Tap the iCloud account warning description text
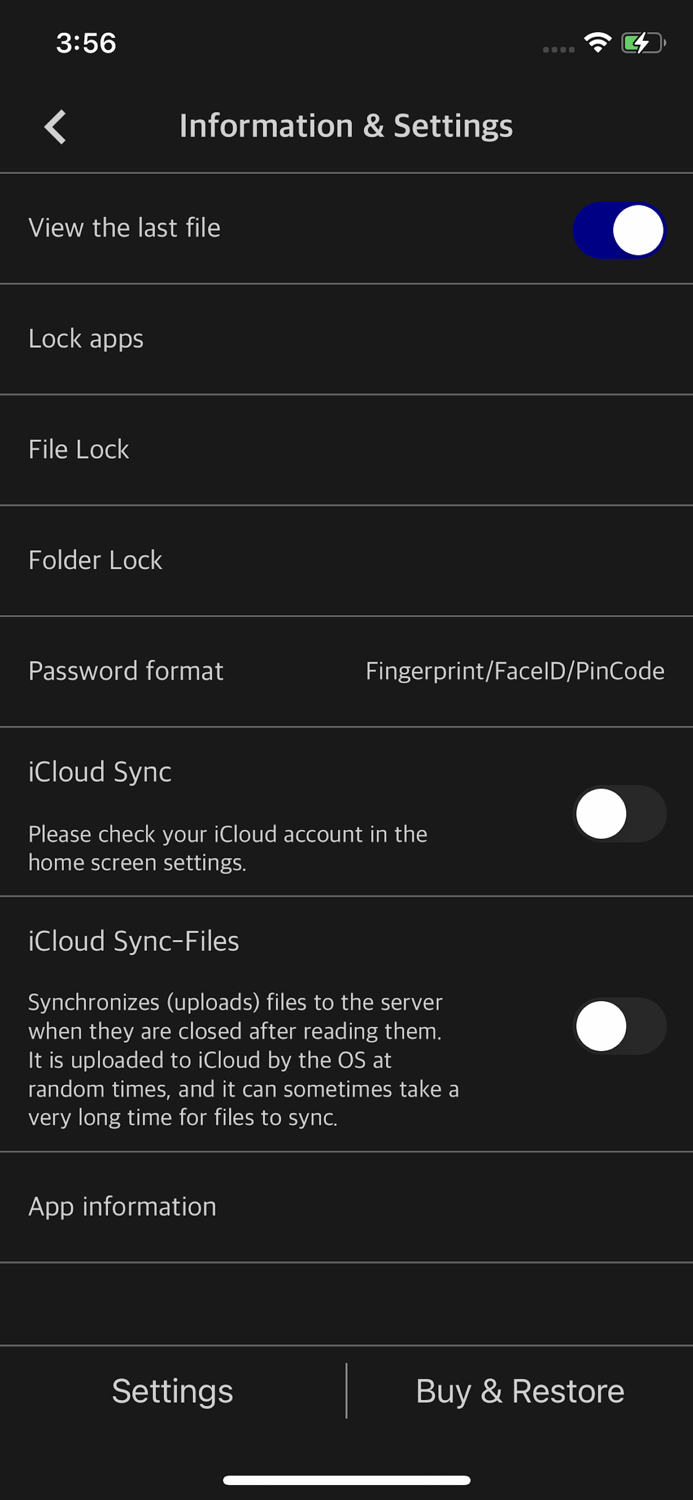693x1500 pixels. [228, 848]
